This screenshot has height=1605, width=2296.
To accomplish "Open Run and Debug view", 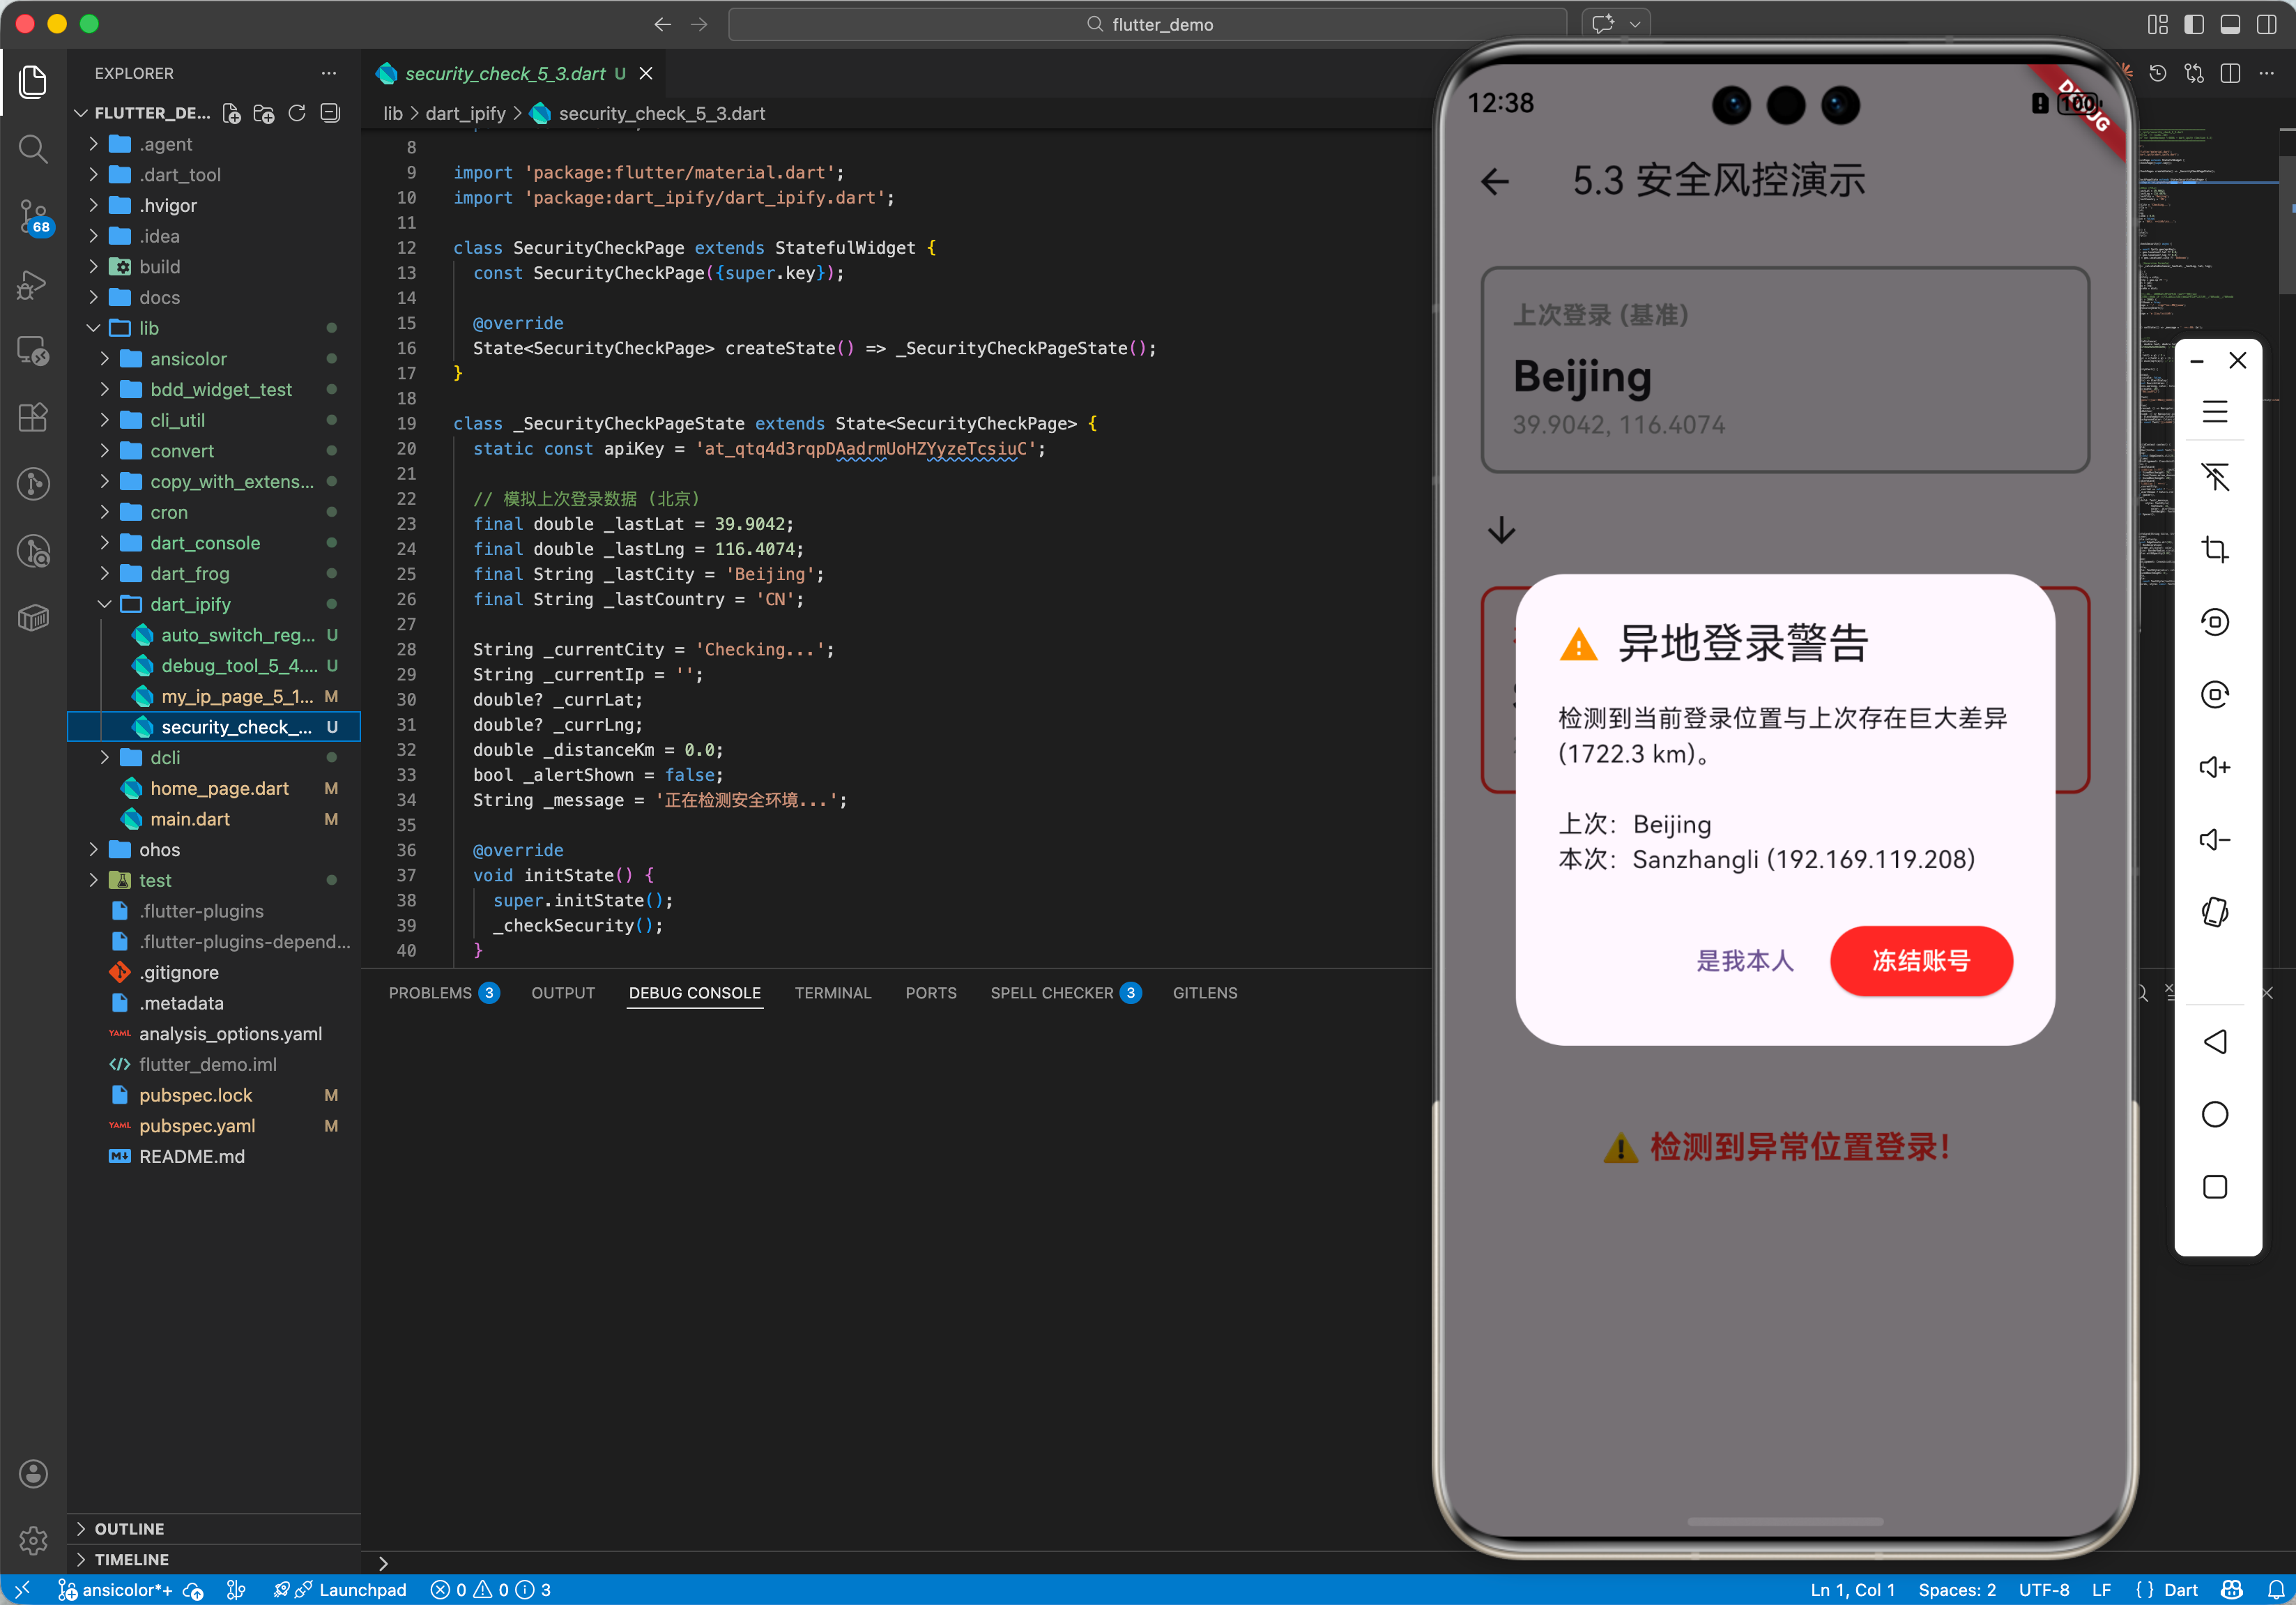I will tap(33, 284).
